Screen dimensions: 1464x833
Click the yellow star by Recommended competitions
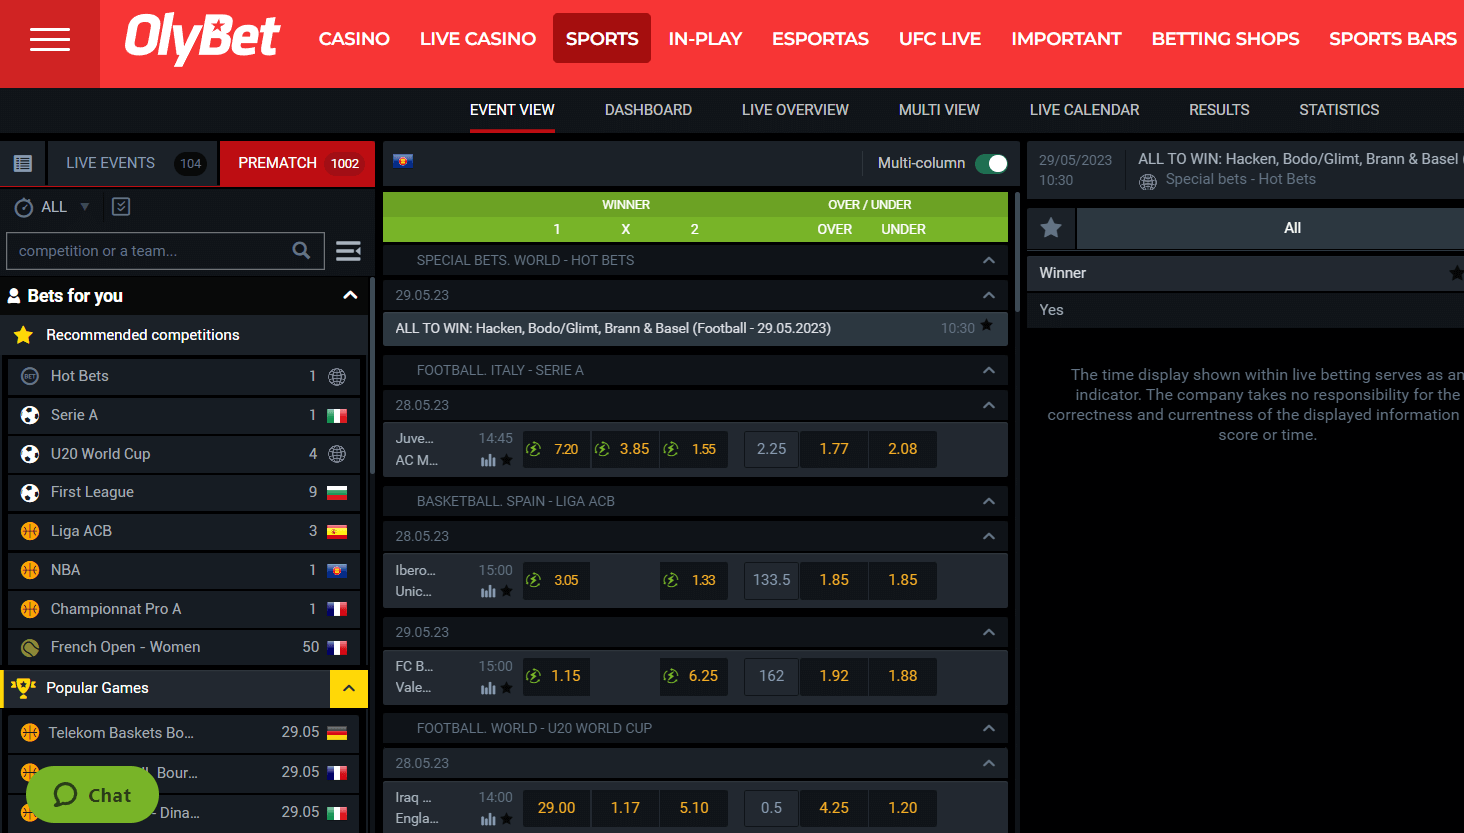click(x=24, y=335)
